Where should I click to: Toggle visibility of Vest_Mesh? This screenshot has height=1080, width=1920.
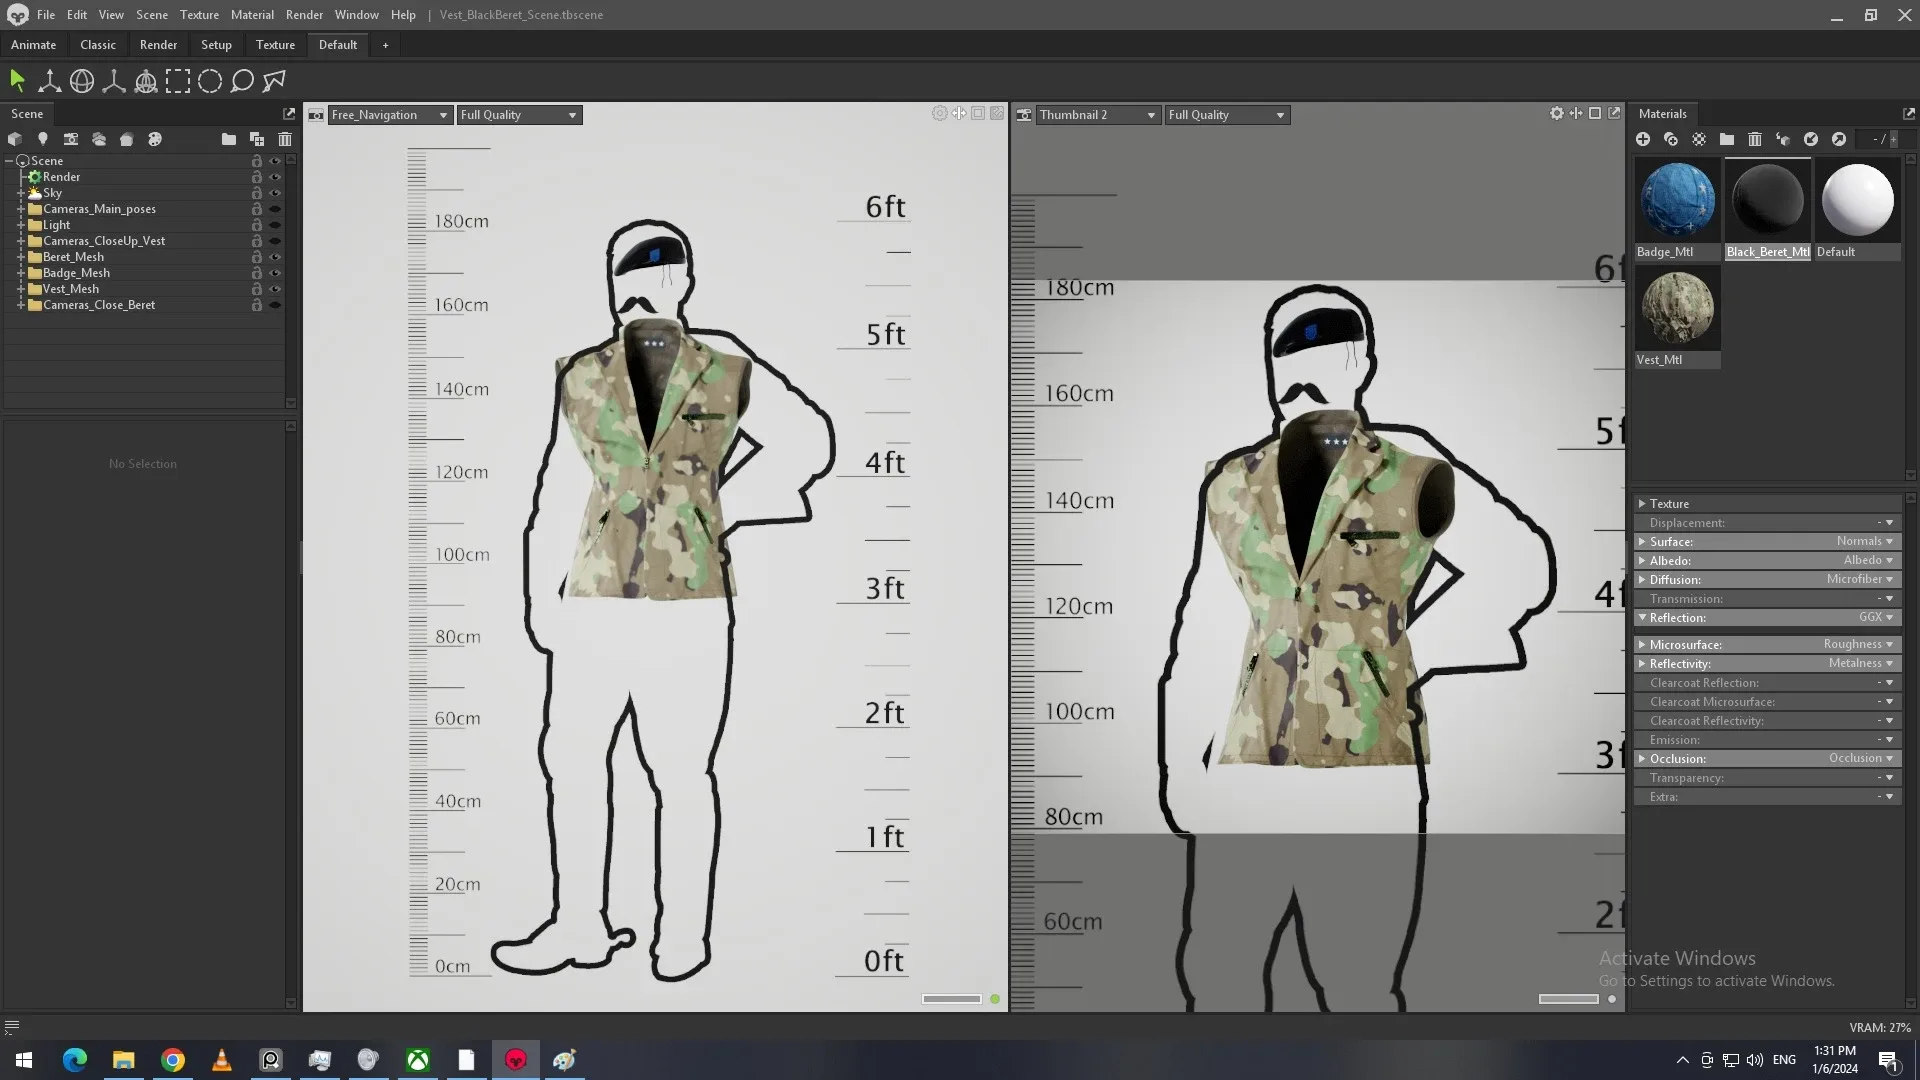point(275,289)
